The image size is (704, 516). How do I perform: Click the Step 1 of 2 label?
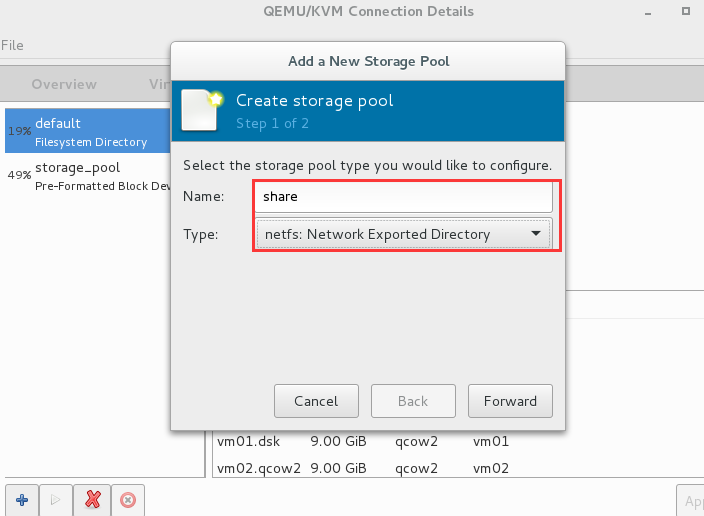[273, 123]
